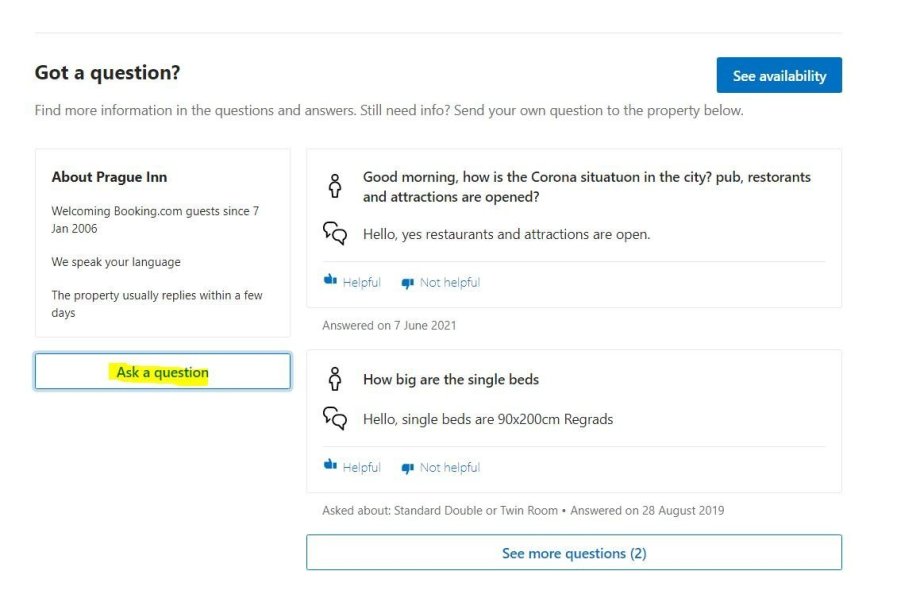Click thumbs-up icon under single beds answer
This screenshot has width=920, height=598.
click(330, 466)
